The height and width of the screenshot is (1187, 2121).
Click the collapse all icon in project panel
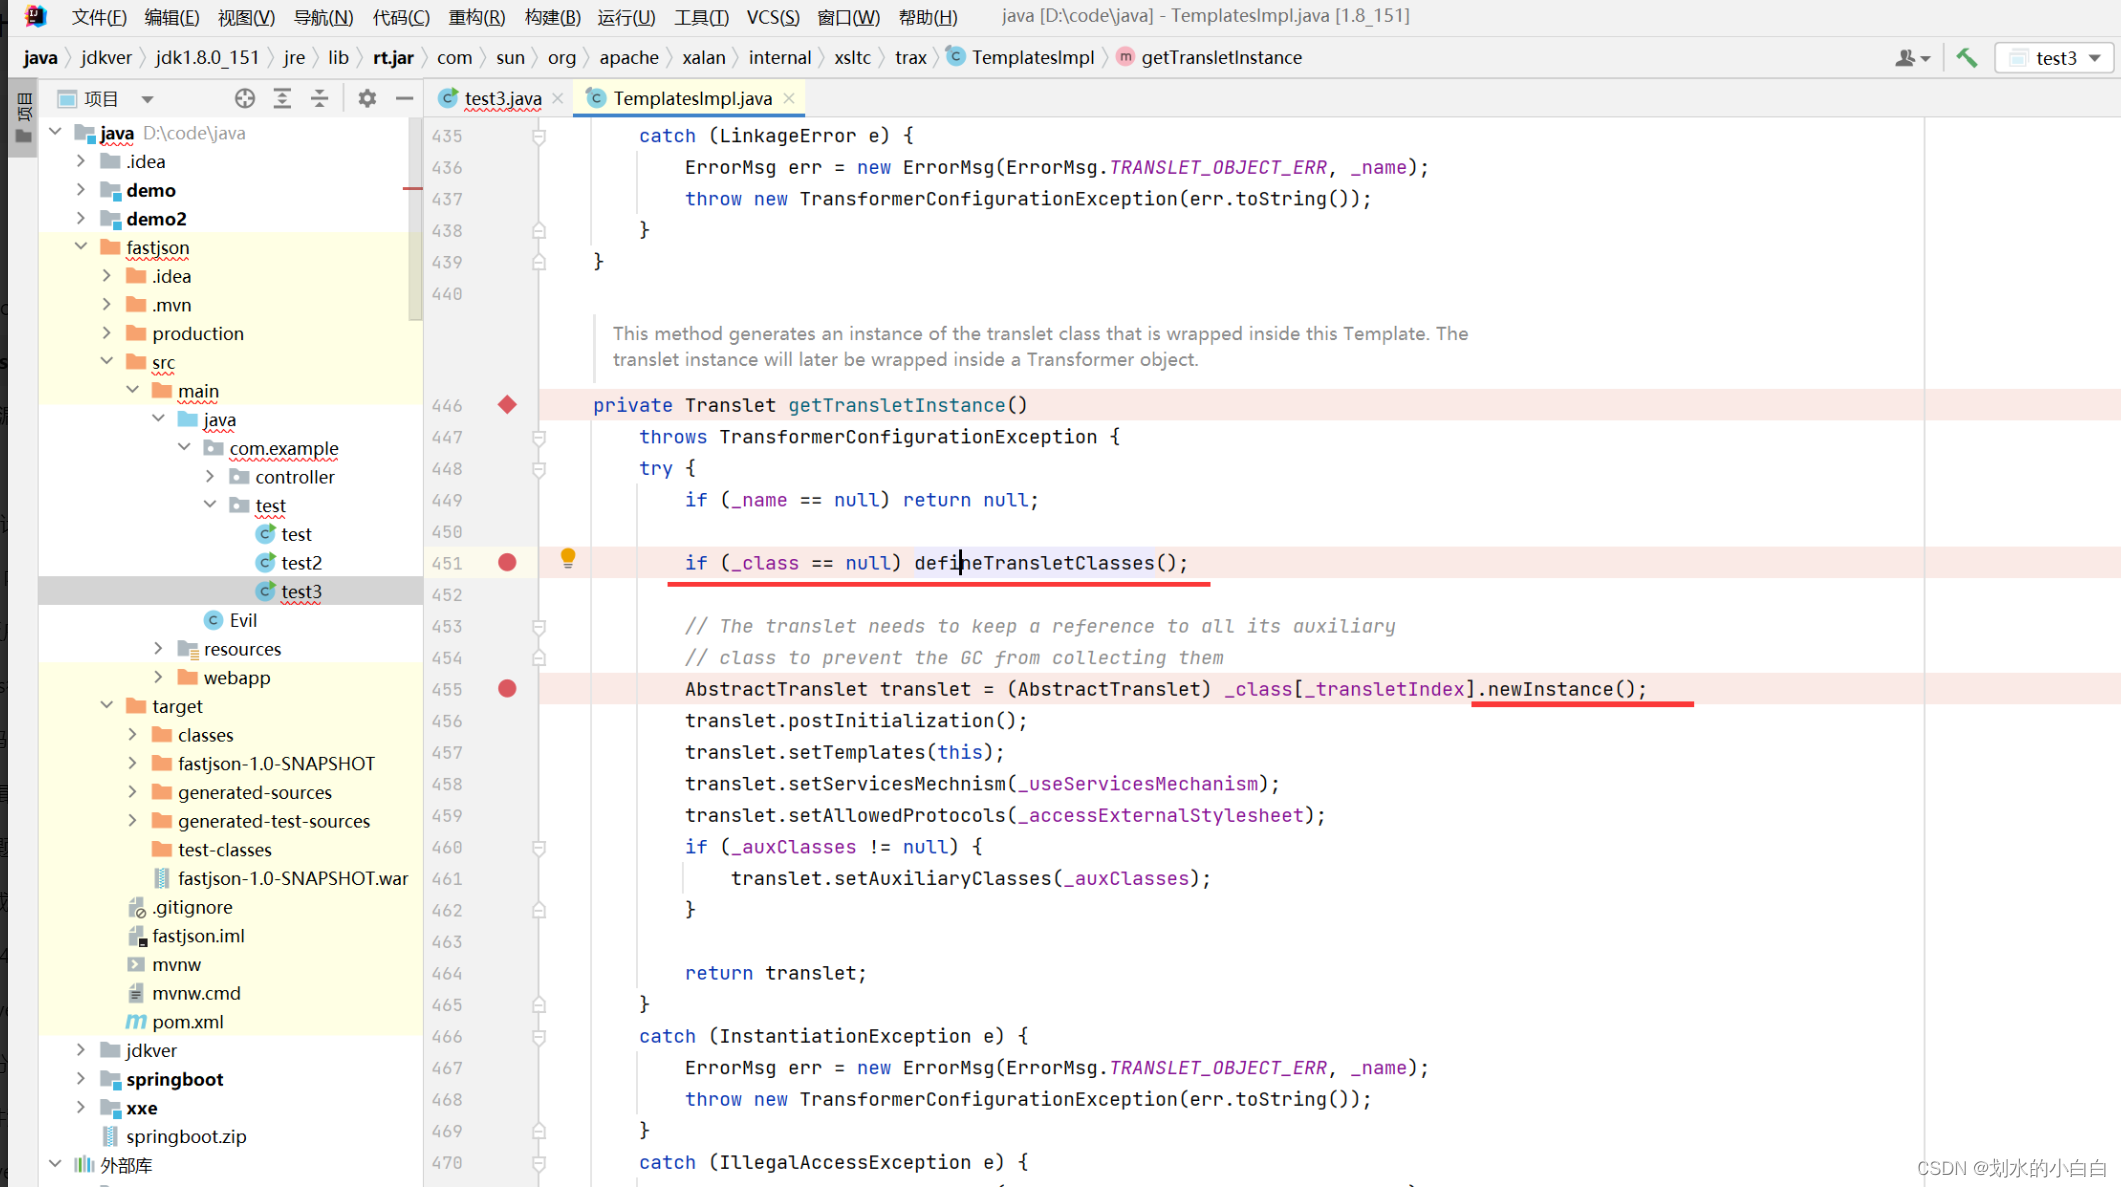319,98
